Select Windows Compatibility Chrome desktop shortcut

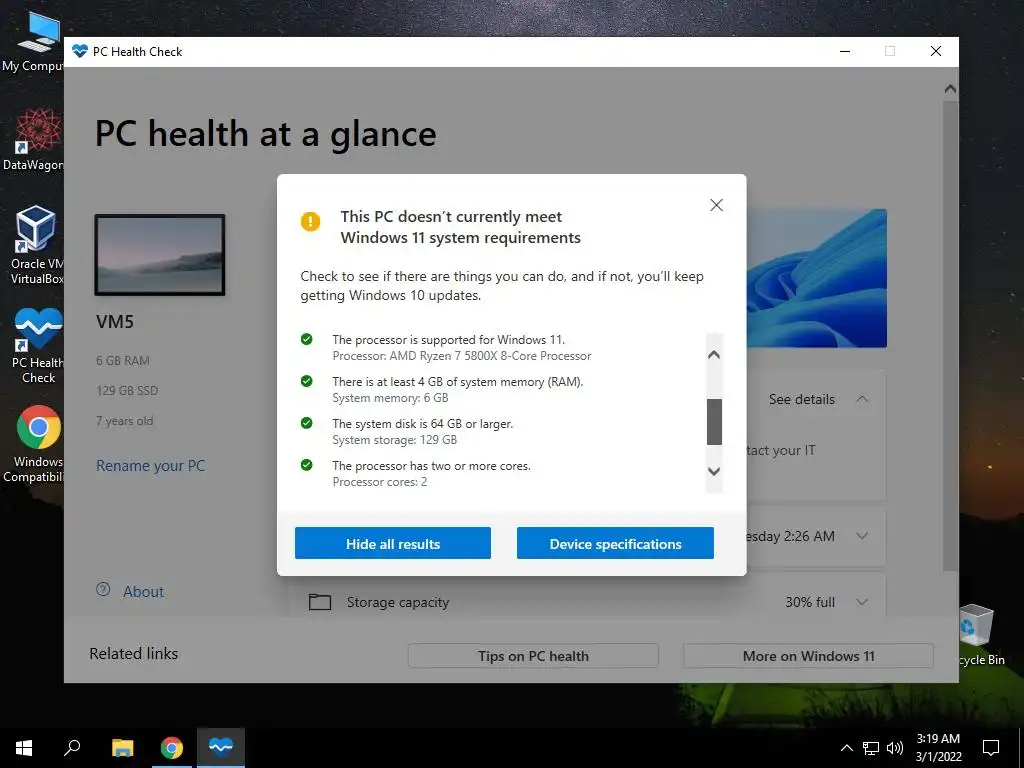(37, 444)
